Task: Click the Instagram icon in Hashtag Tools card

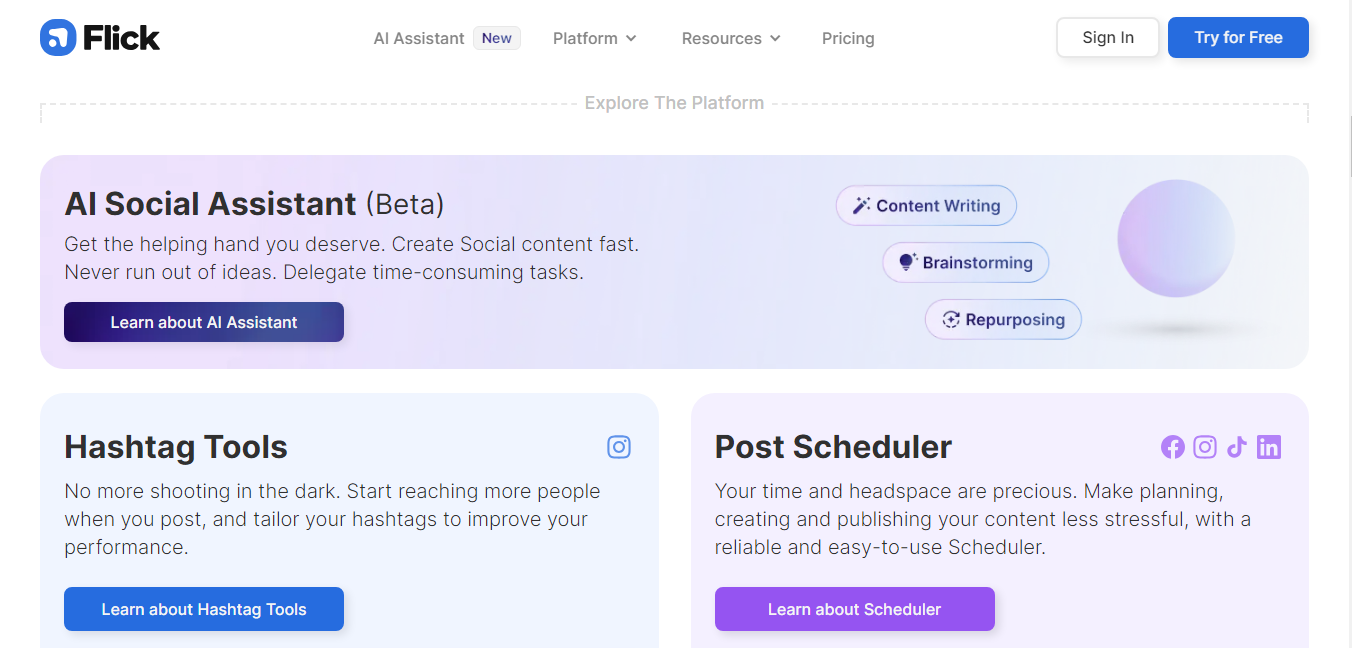Action: [619, 447]
